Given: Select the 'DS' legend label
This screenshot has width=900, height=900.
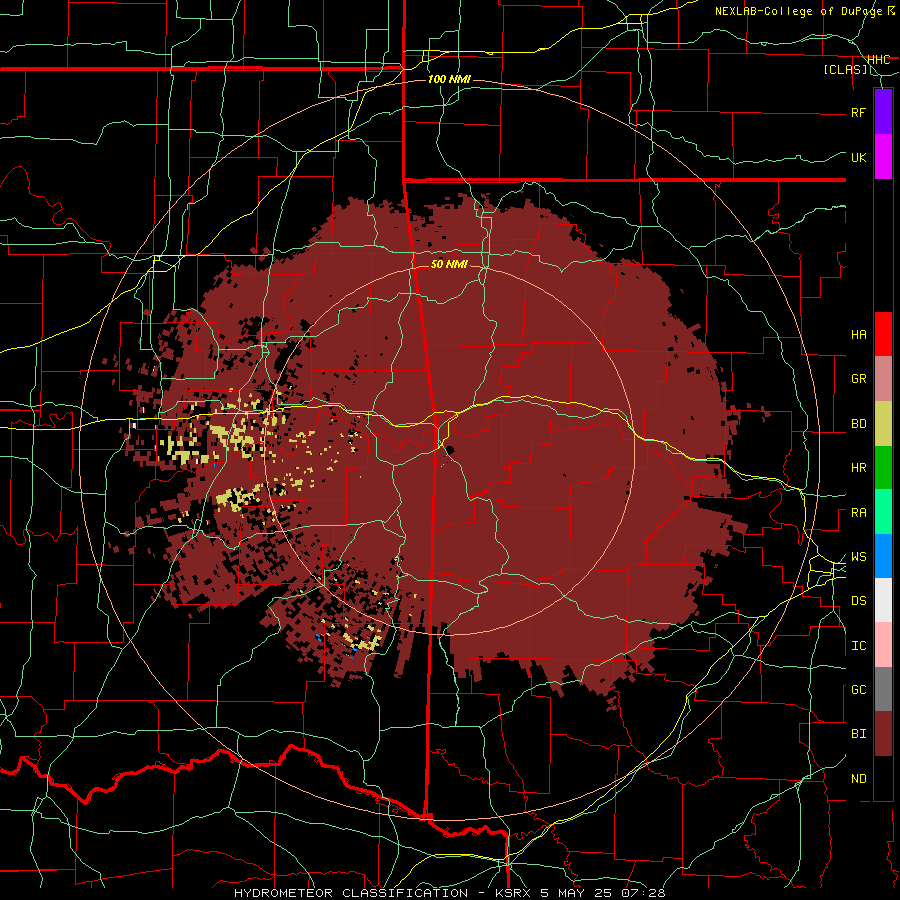Looking at the screenshot, I should click(x=858, y=601).
